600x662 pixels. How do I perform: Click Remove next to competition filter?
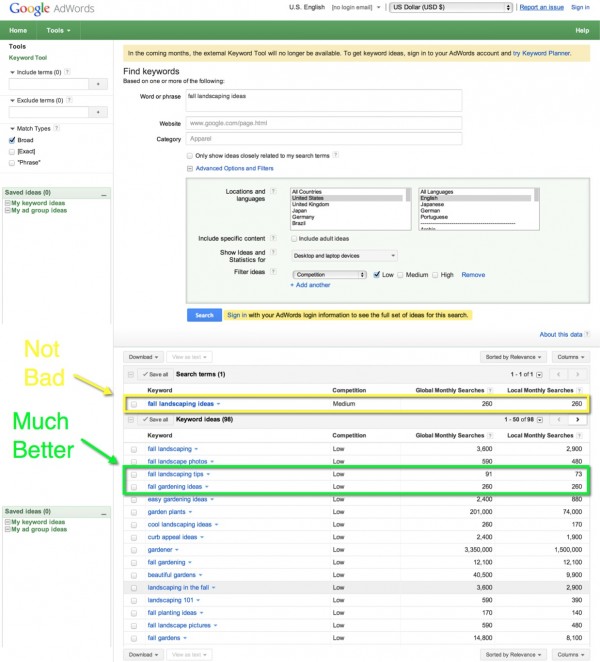(x=473, y=274)
